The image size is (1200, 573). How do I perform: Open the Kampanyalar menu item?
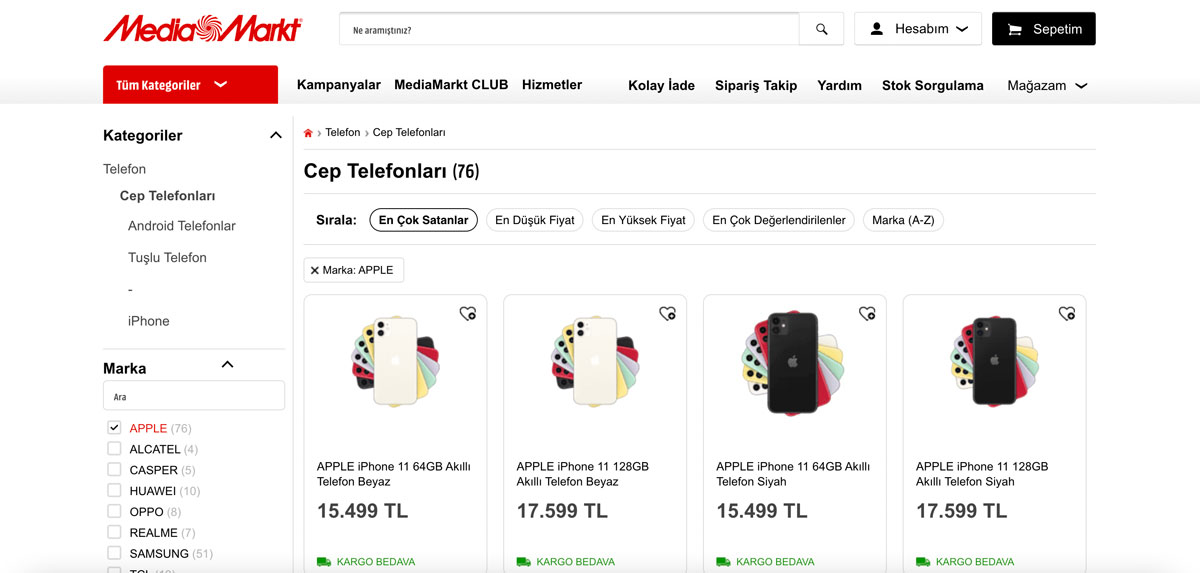click(x=338, y=85)
